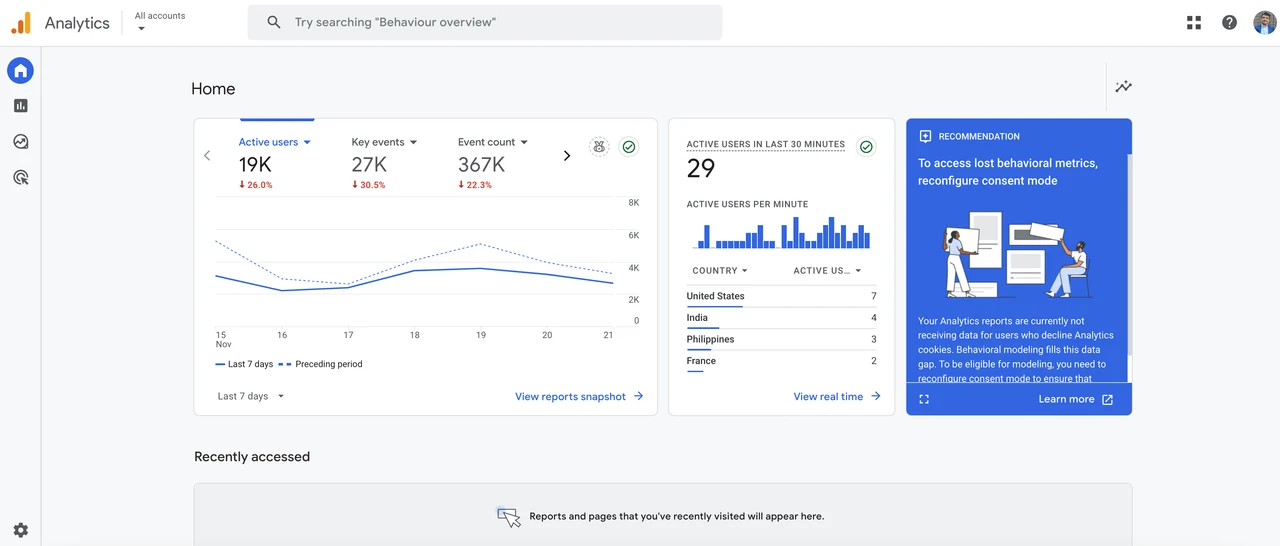Open the Insights sparkline icon
This screenshot has width=1280, height=546.
1124,87
